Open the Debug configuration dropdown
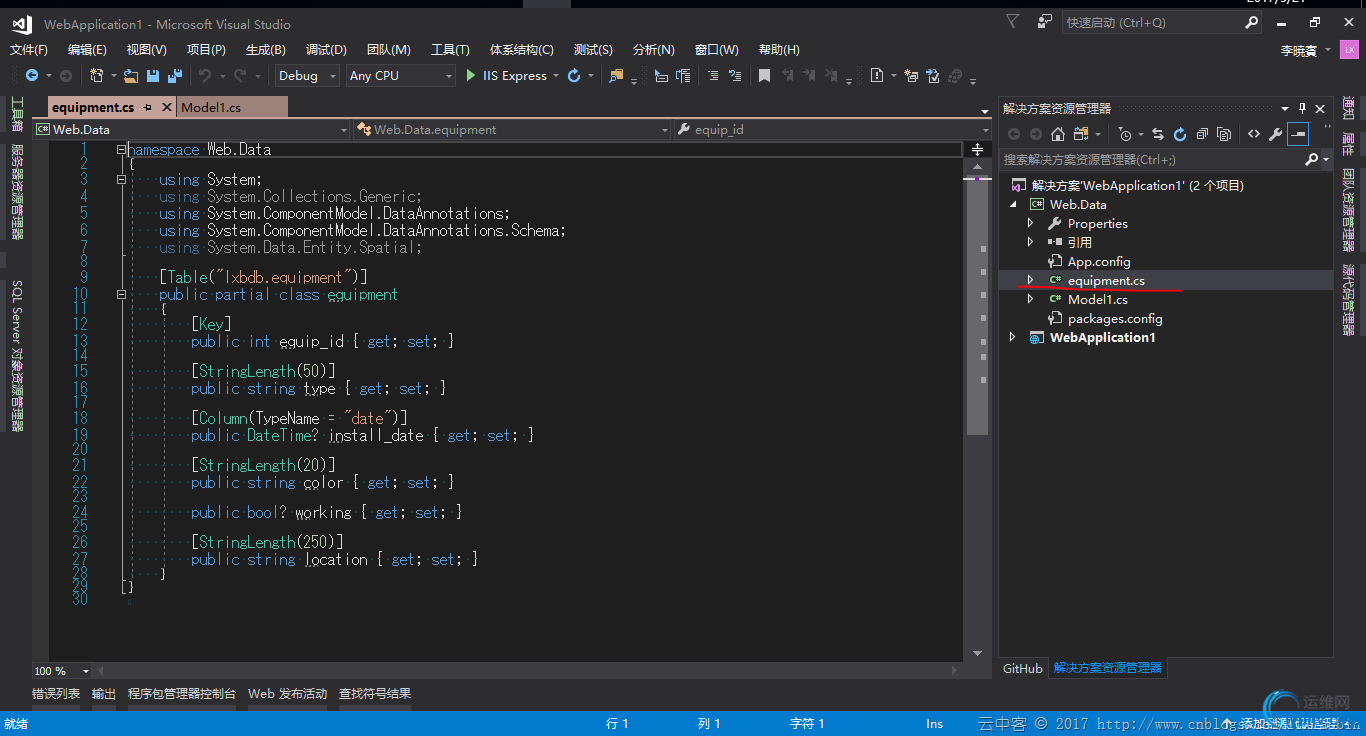The image size is (1366, 736). 306,76
